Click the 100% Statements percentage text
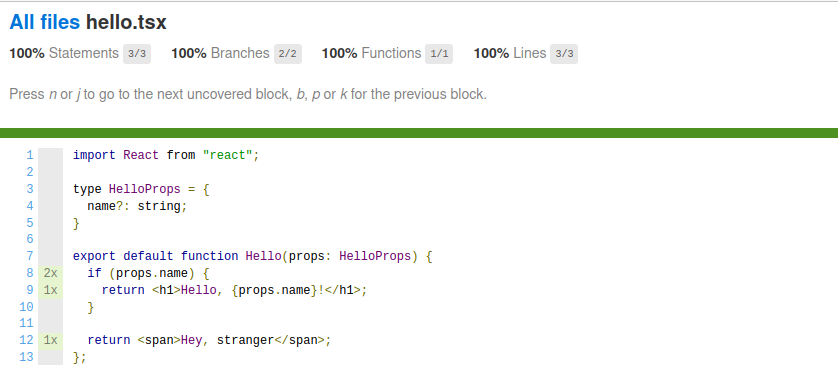838x365 pixels. click(27, 53)
